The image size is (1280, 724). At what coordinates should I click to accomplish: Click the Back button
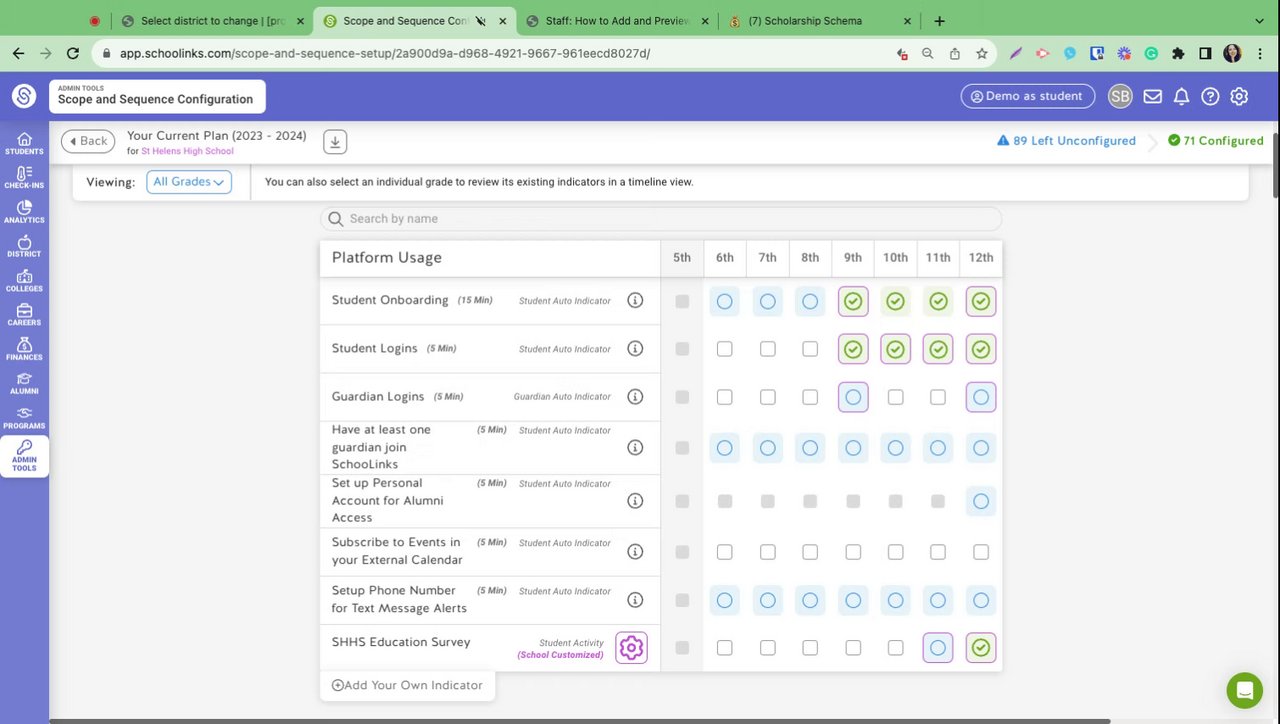88,141
